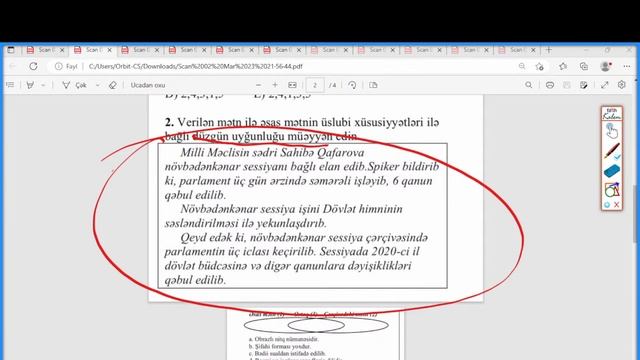Switch the page view layout
640x360 pixels.
coord(373,85)
